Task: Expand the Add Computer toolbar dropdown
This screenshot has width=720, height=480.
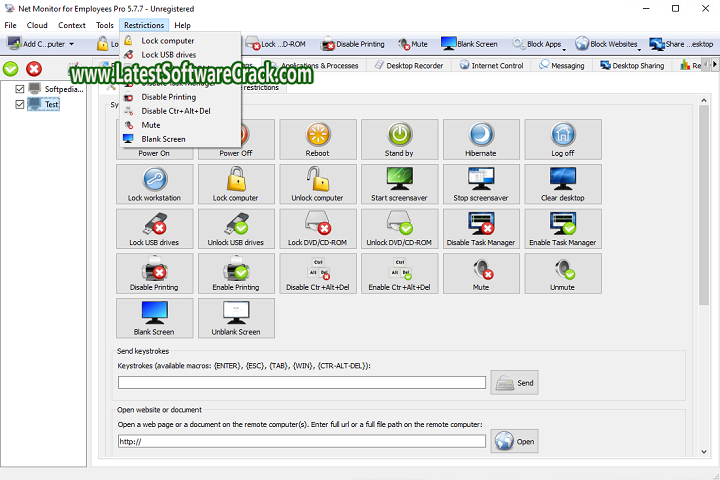Action: 71,44
